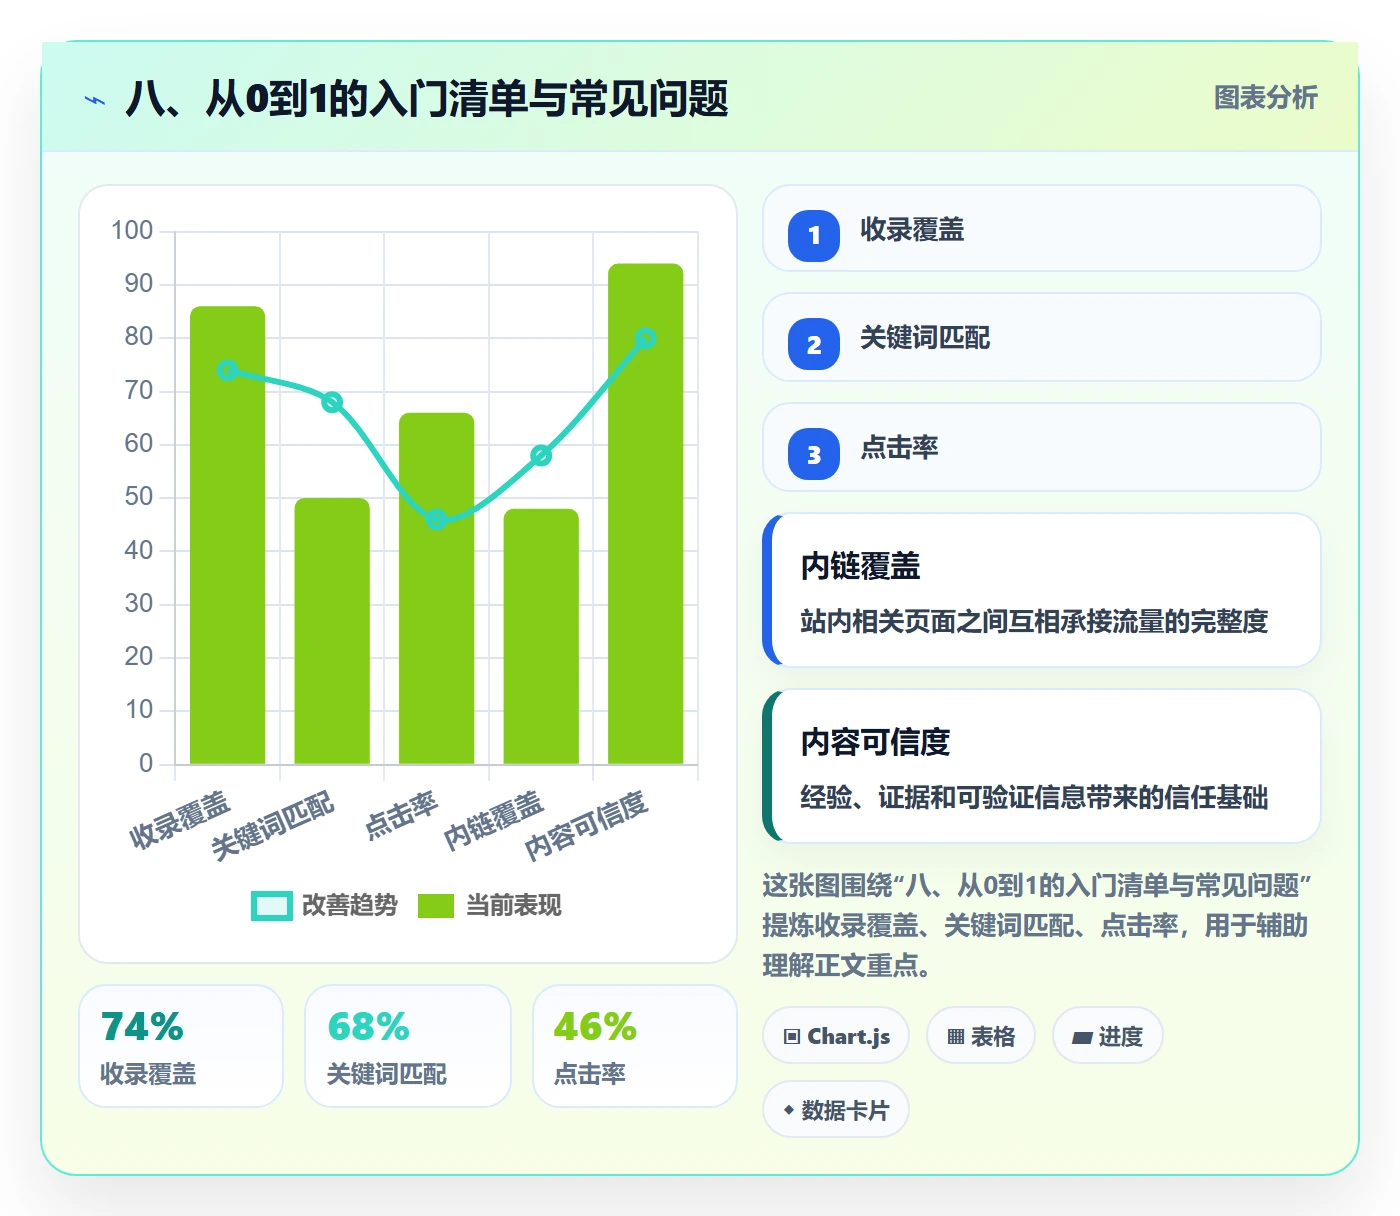Select the 进度 tag
This screenshot has width=1400, height=1216.
click(1108, 1036)
